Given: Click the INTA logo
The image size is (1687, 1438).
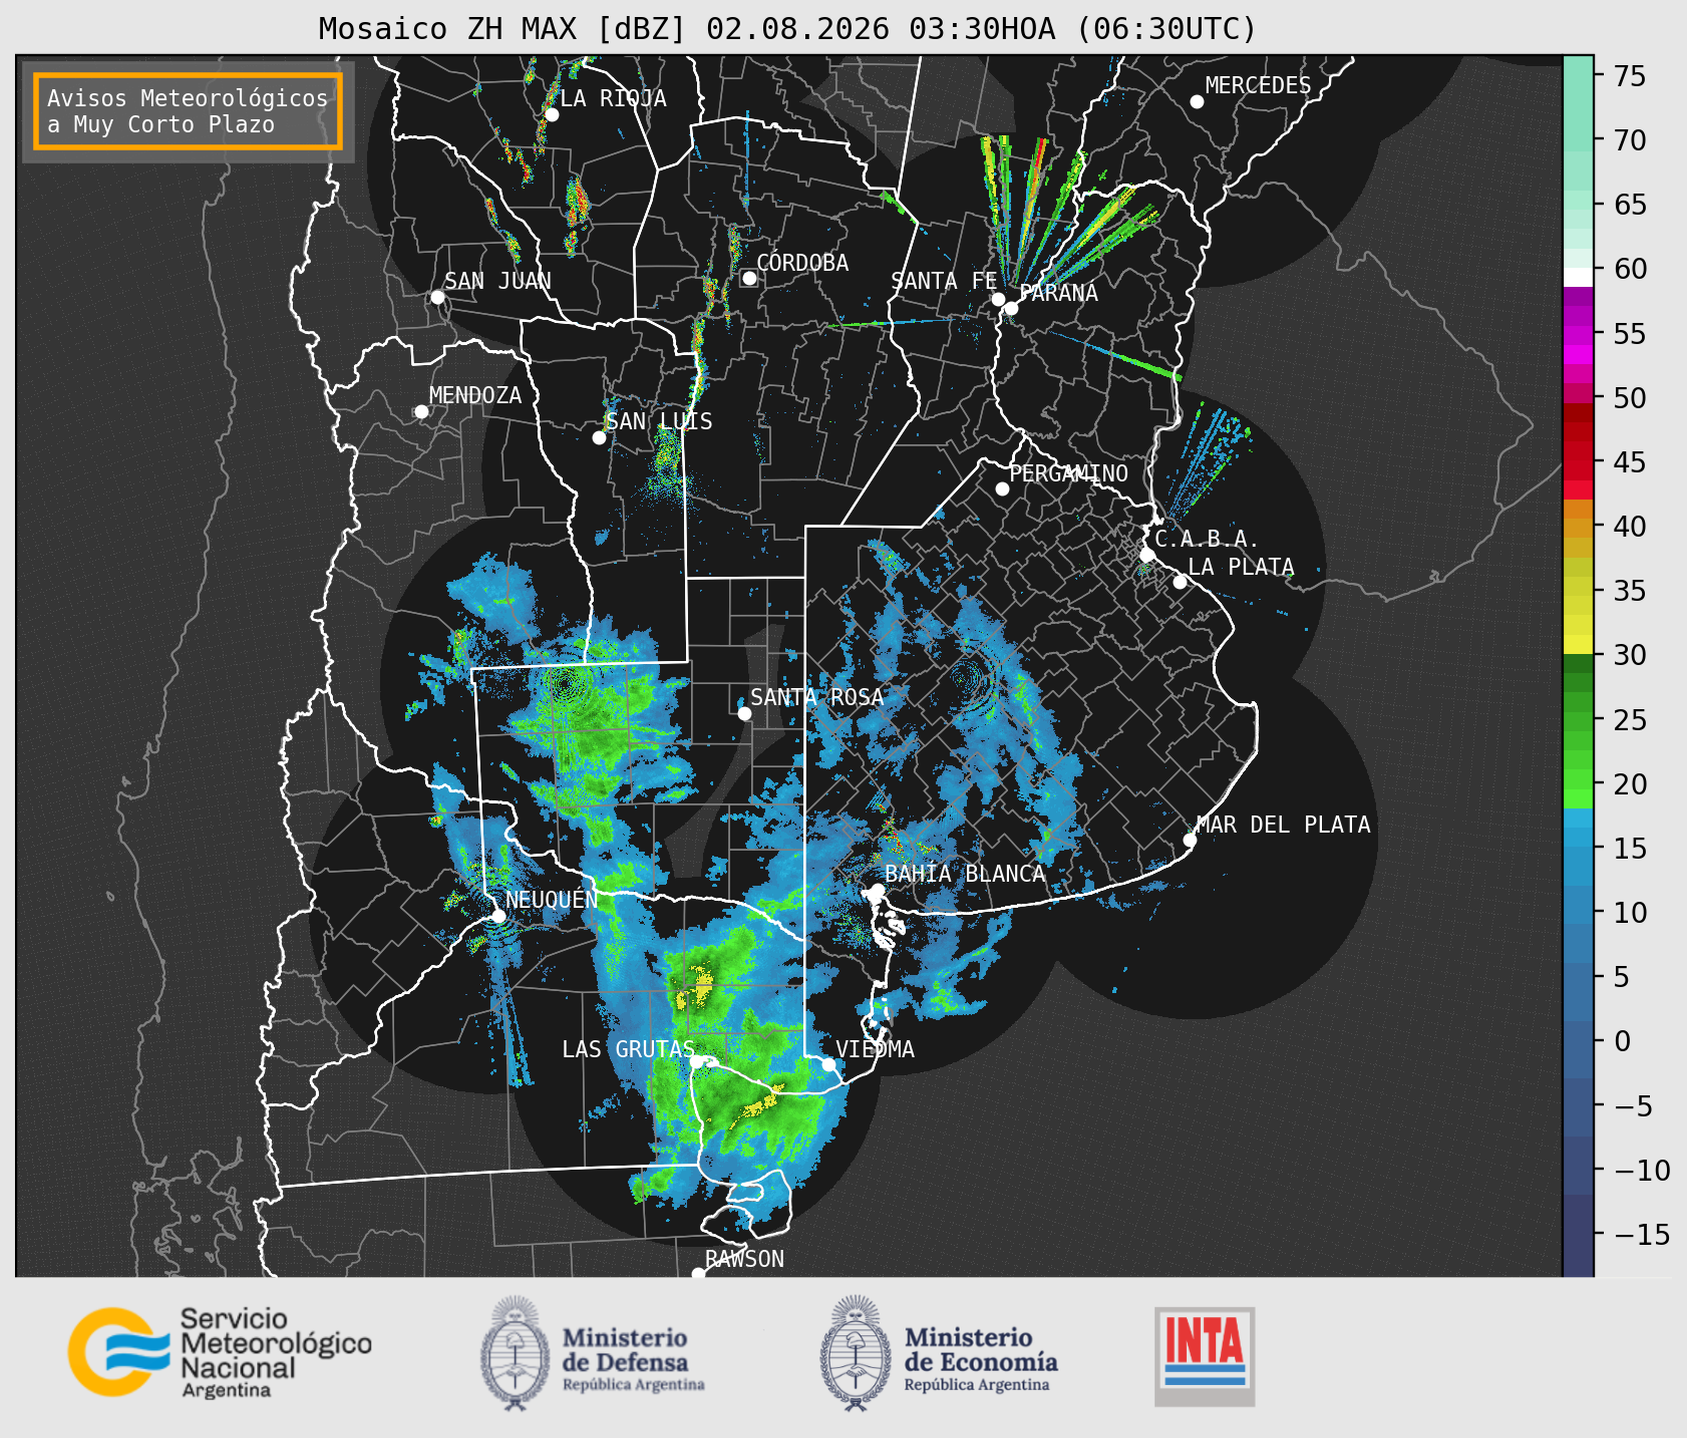Looking at the screenshot, I should (1204, 1356).
